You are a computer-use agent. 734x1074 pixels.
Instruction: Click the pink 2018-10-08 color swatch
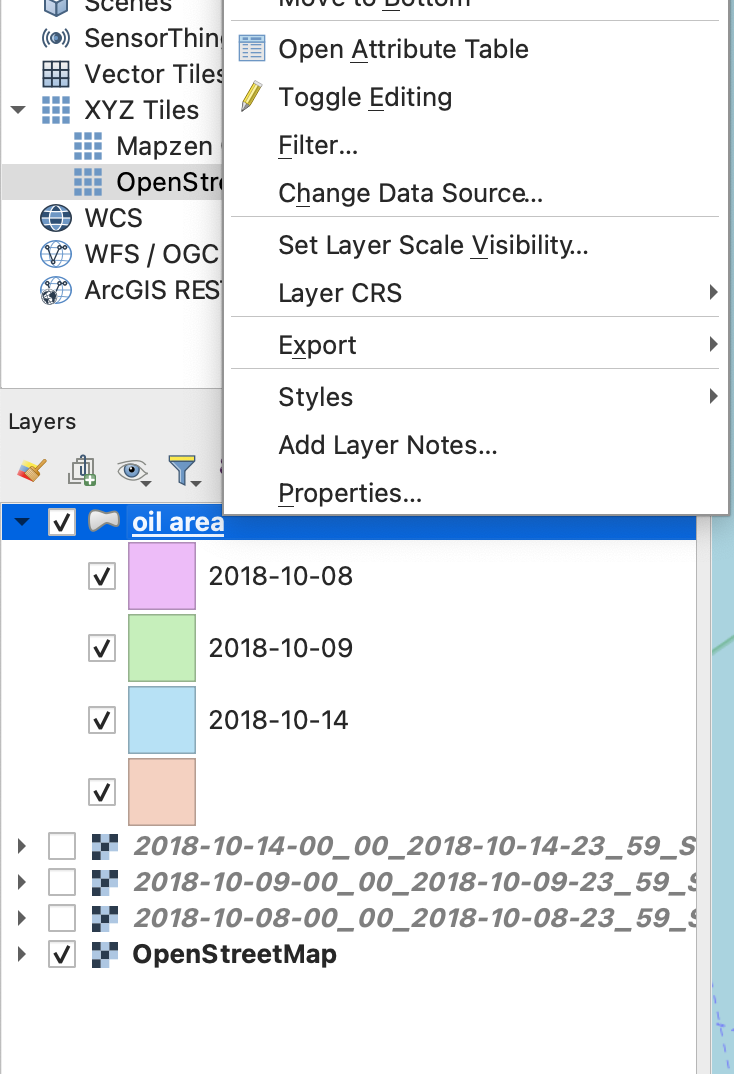coord(161,576)
